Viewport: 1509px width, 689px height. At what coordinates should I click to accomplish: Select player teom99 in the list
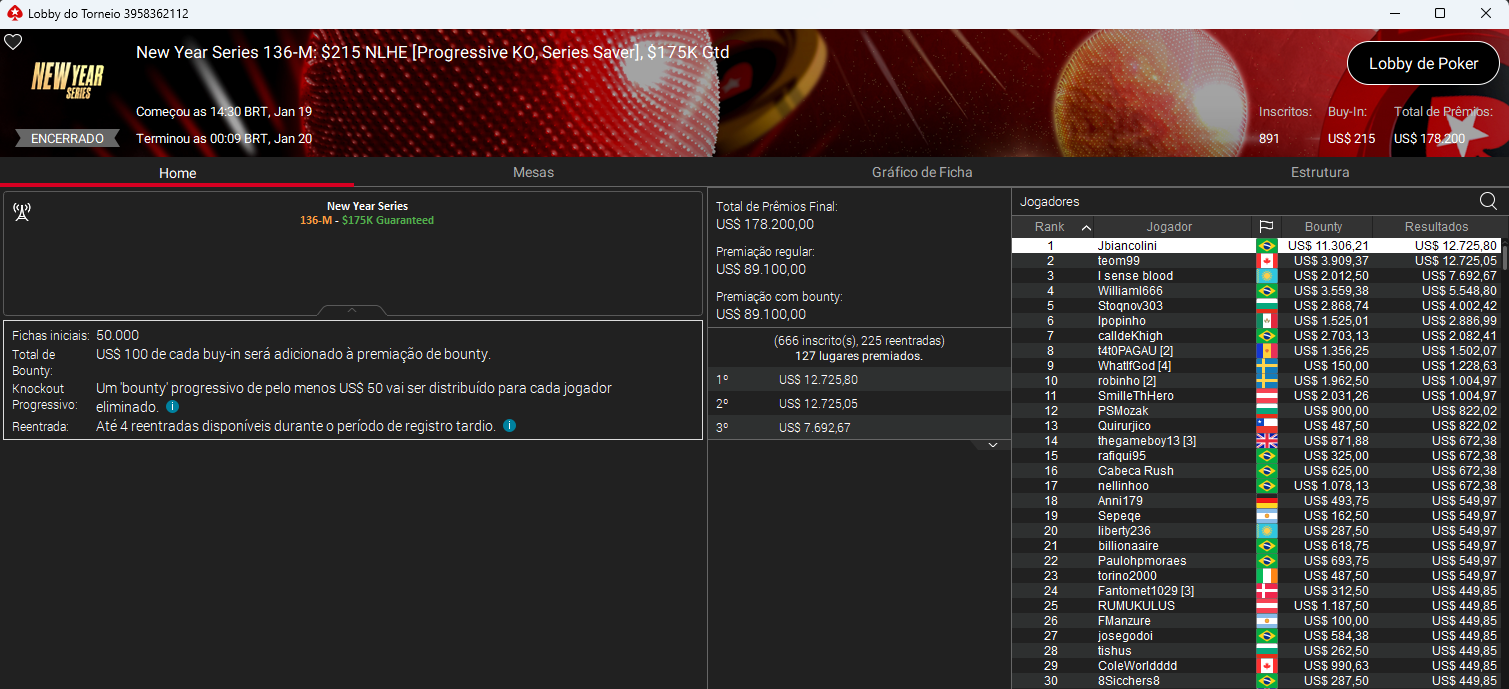point(1118,261)
